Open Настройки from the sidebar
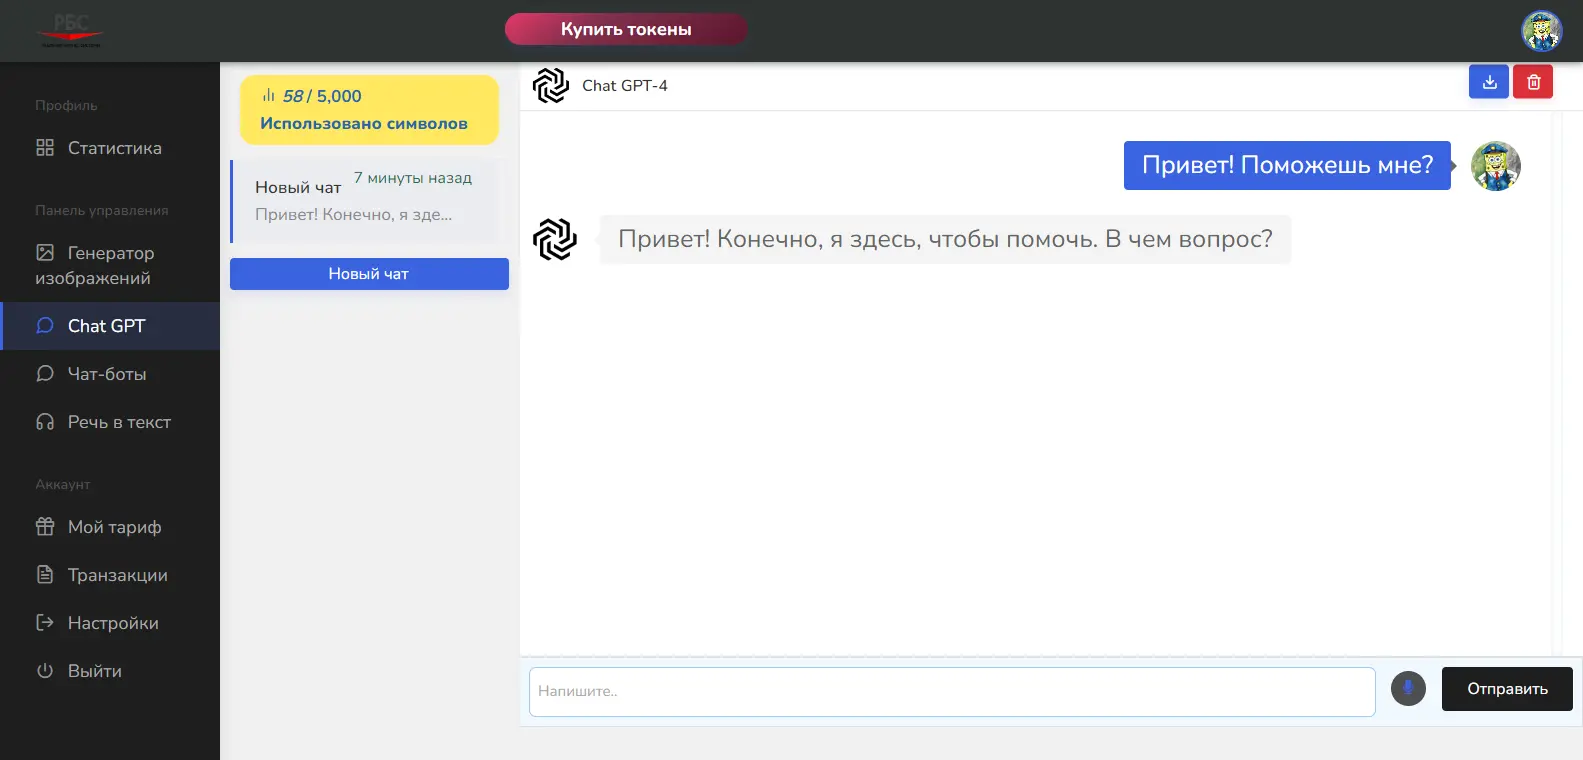 110,623
